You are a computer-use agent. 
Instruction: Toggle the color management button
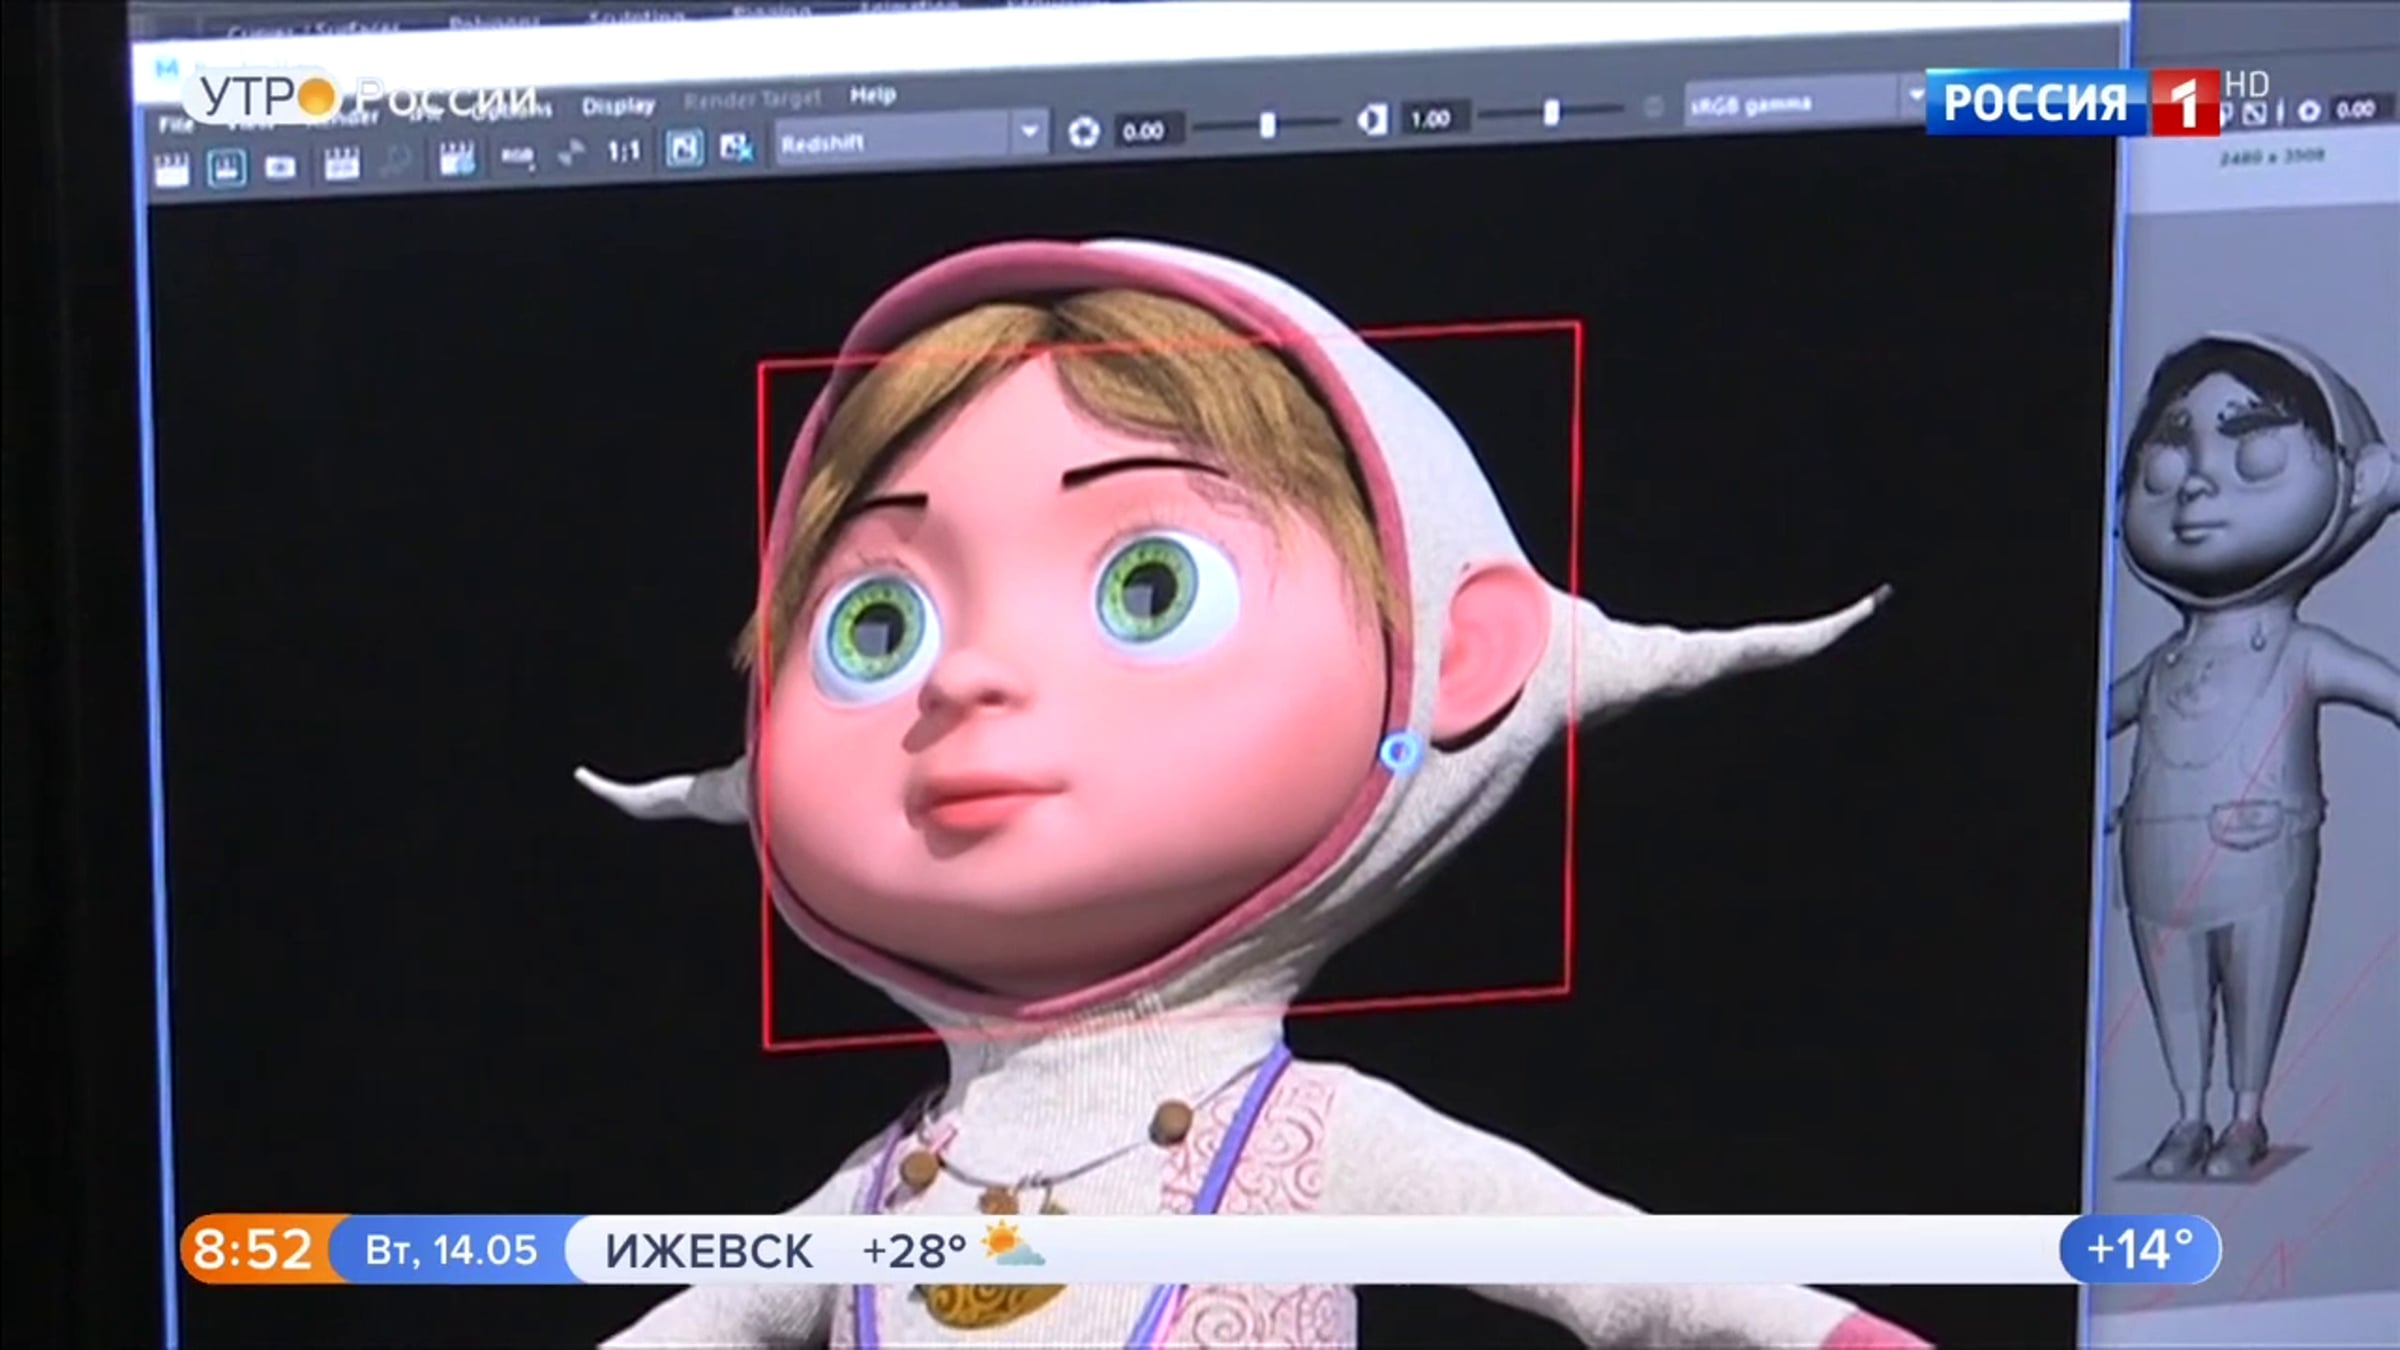tap(1654, 107)
